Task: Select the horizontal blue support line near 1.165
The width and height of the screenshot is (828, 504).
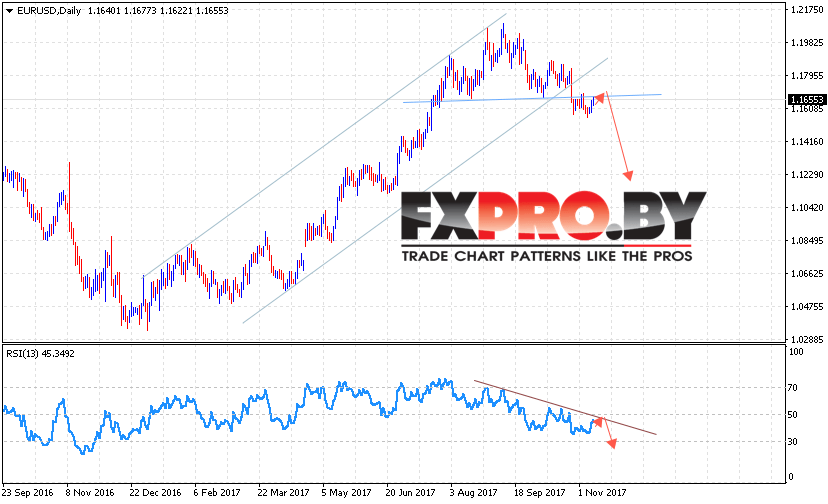Action: click(x=532, y=98)
